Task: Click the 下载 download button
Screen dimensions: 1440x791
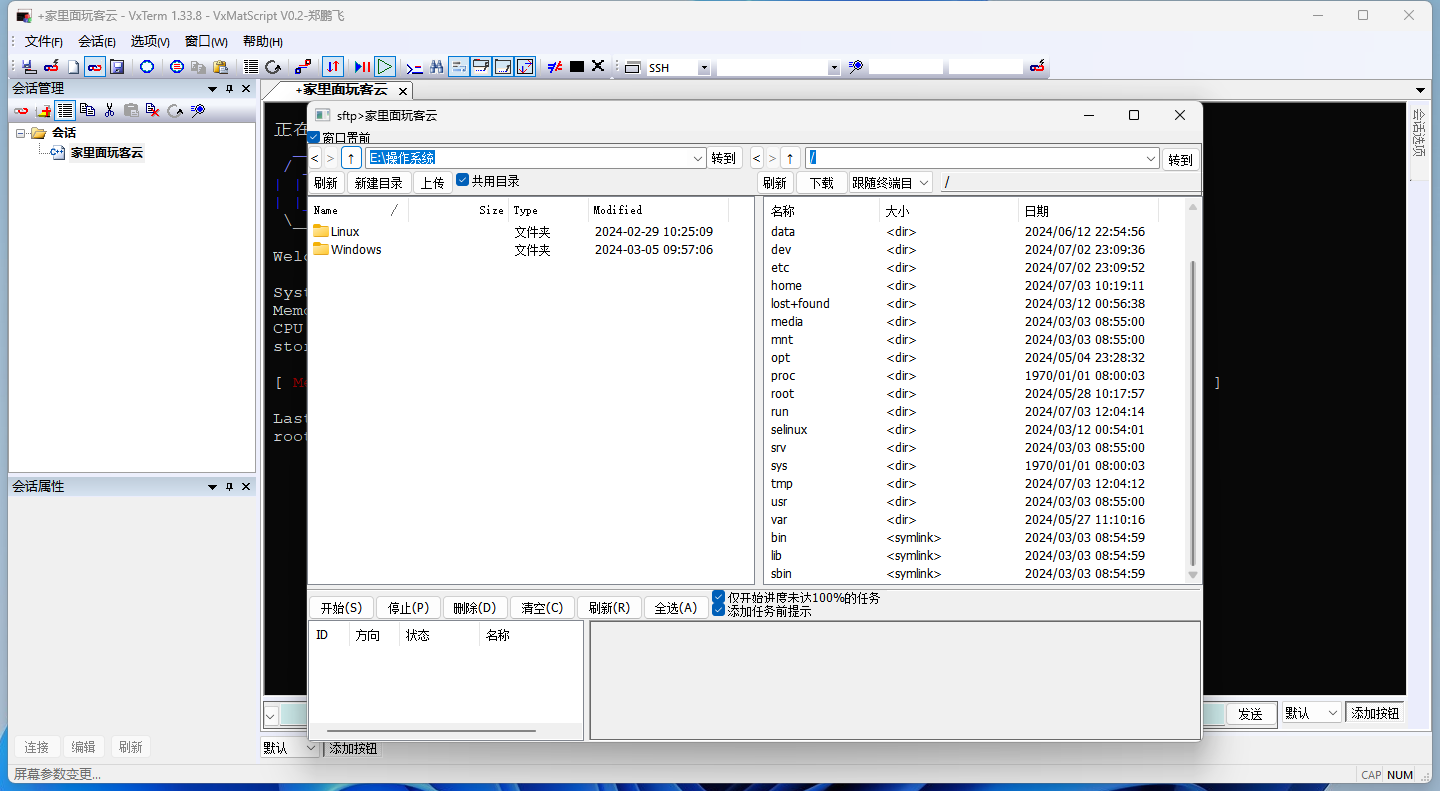Action: [x=821, y=183]
